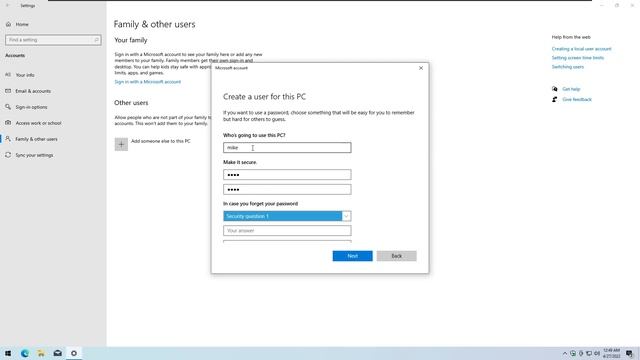
Task: Click the username field containing mike
Action: click(287, 148)
